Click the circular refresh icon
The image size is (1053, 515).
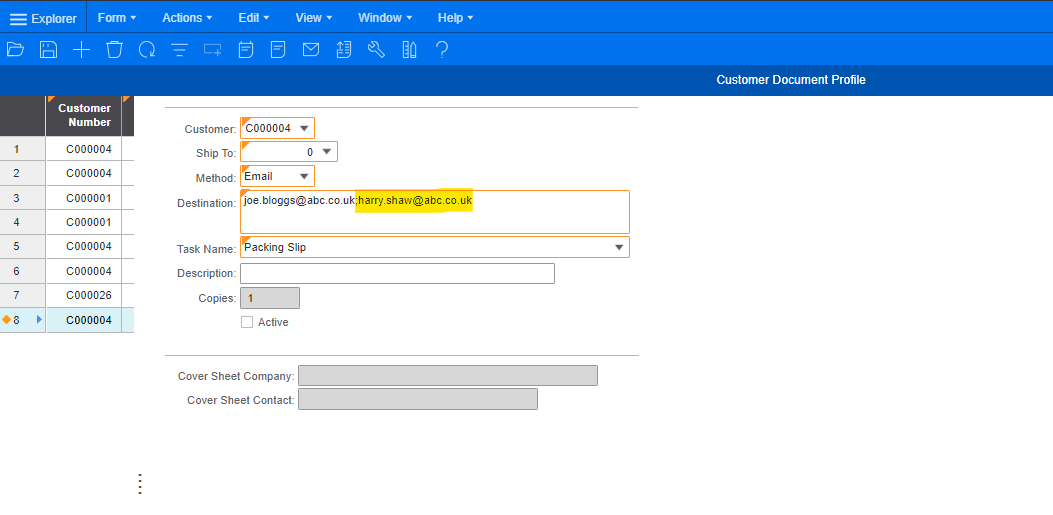(x=147, y=49)
